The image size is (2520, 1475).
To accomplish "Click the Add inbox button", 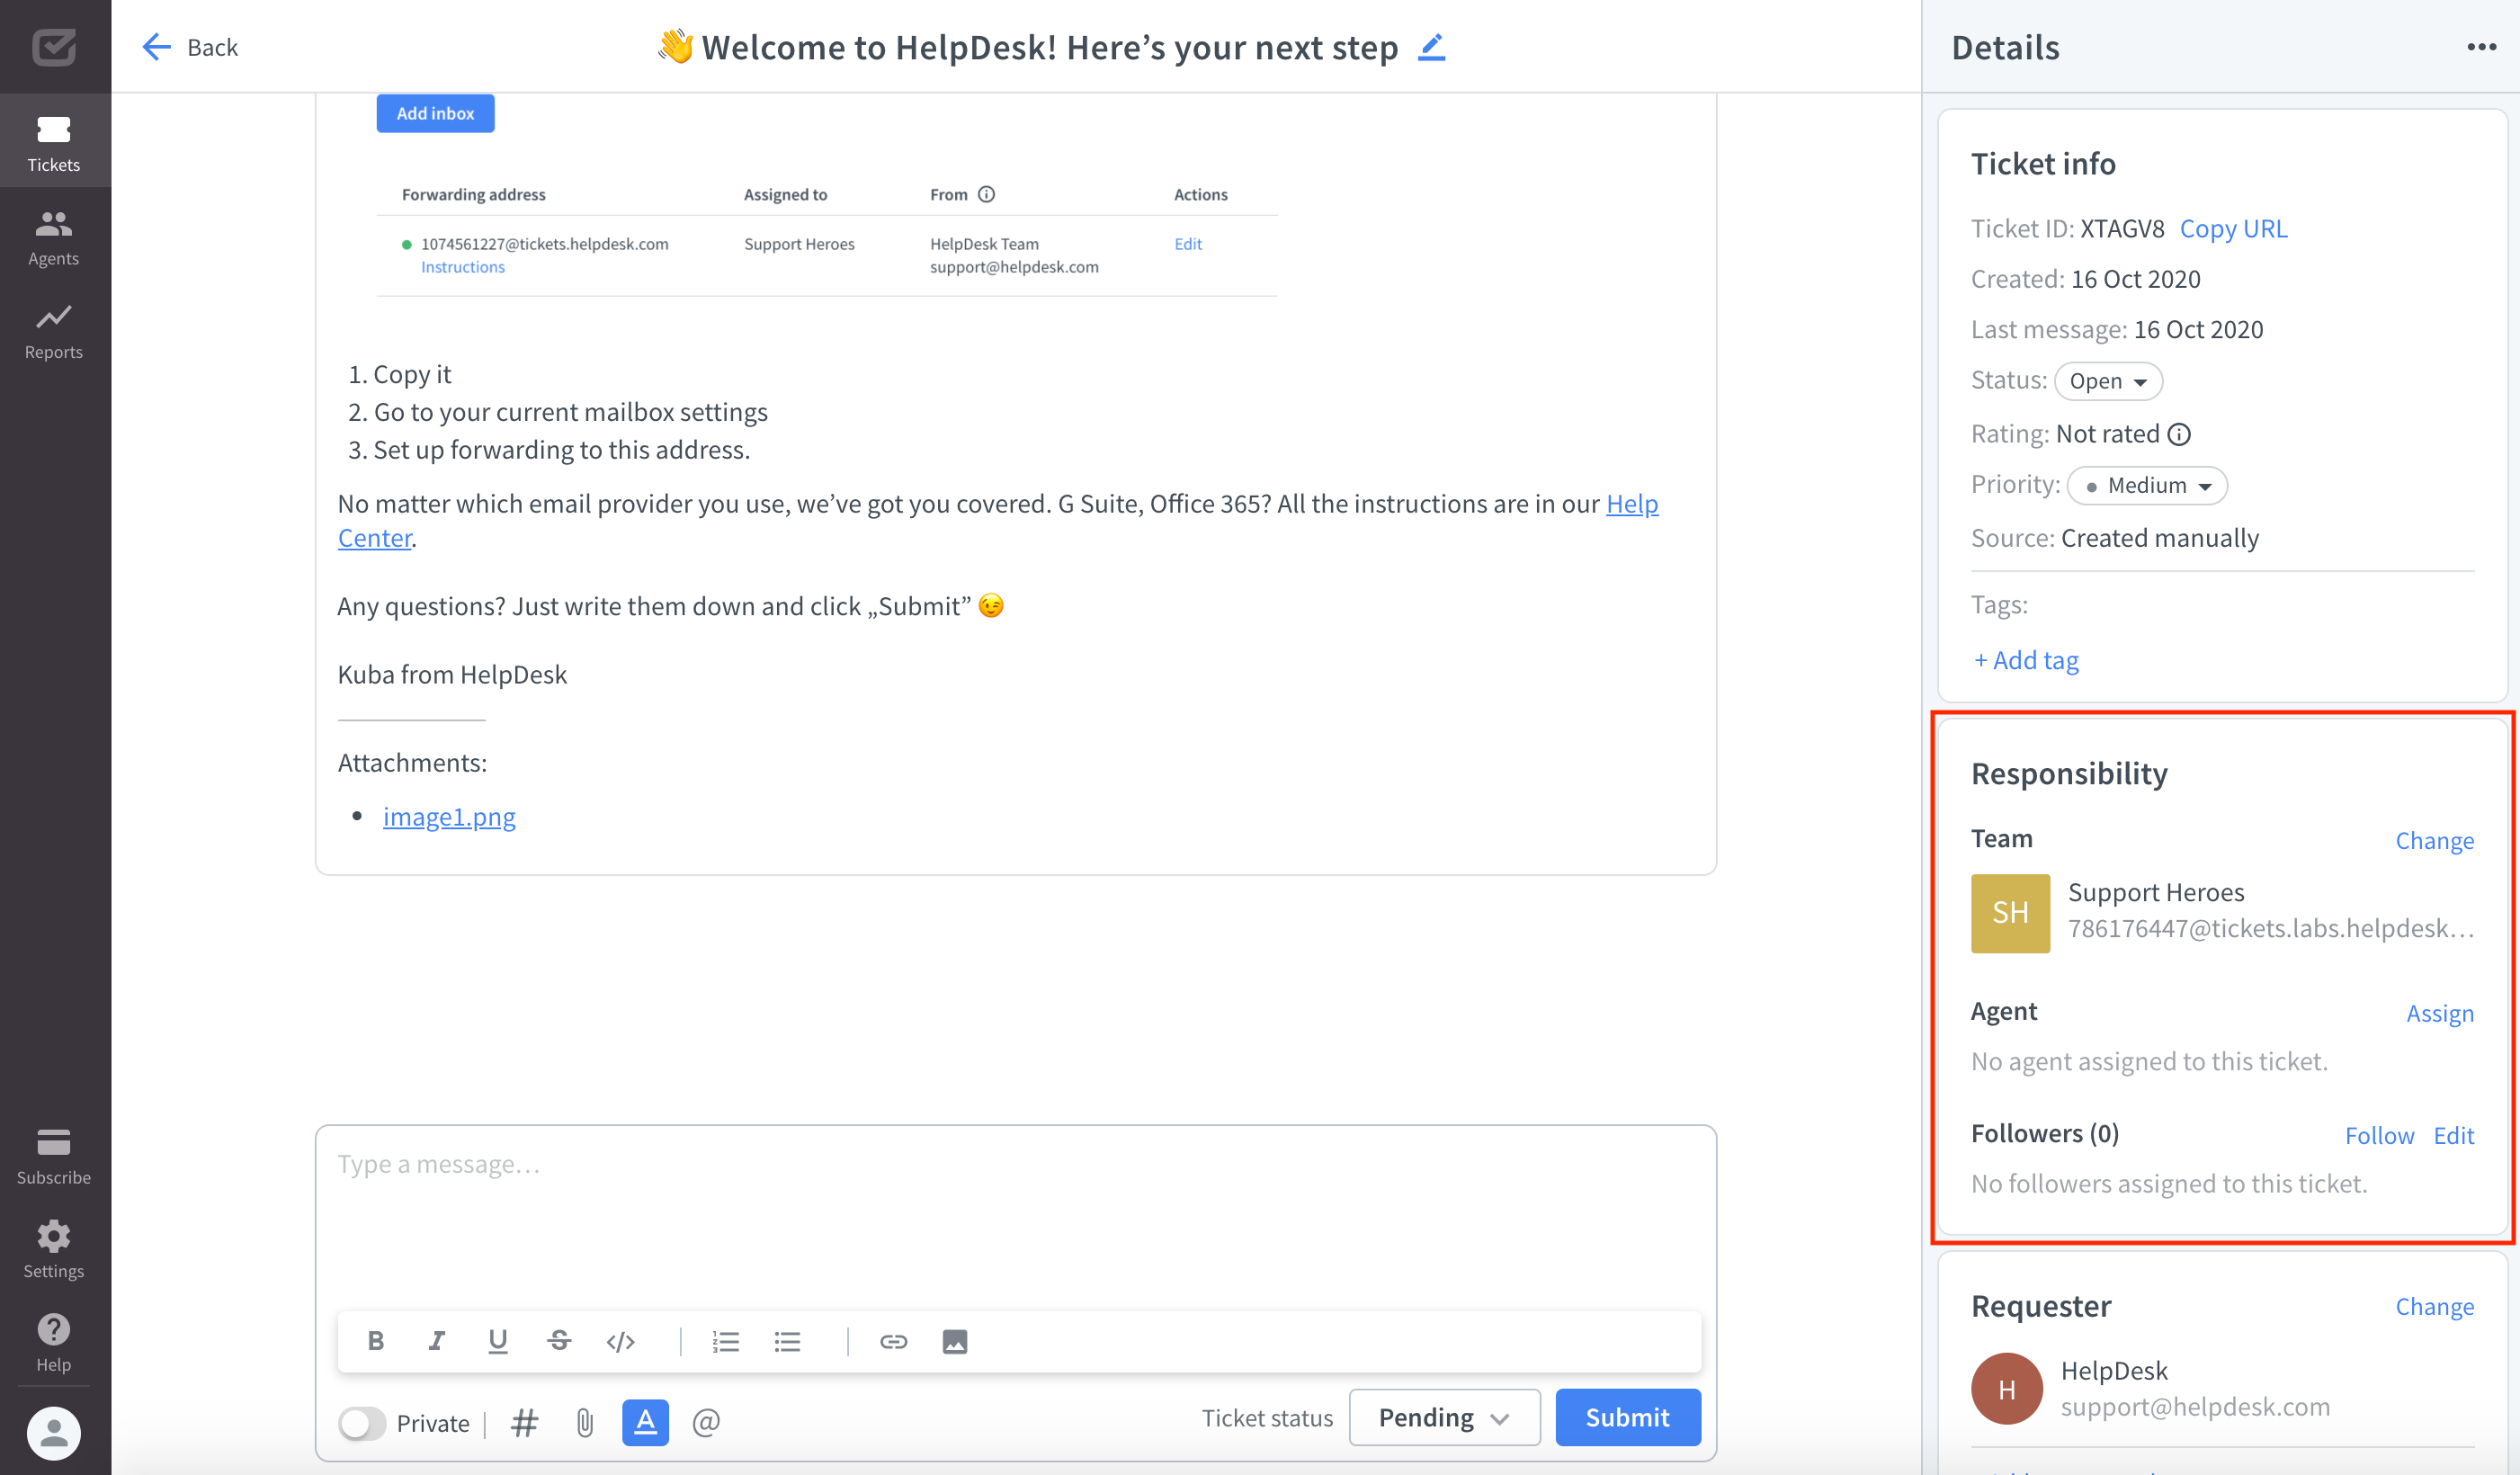I will 435,113.
